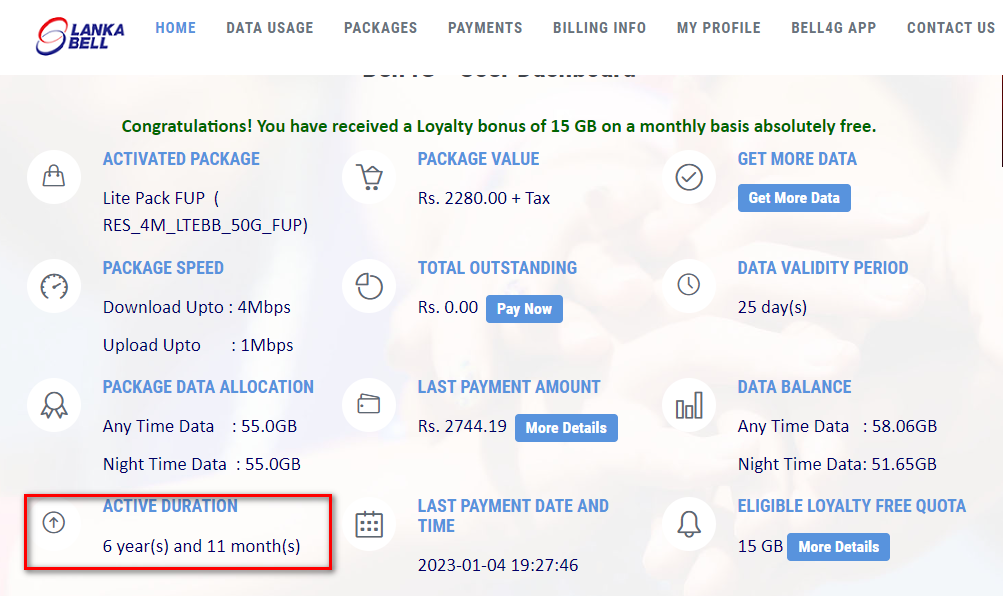The height and width of the screenshot is (600, 1003).
Task: Go to BELL4G APP page
Action: pyautogui.click(x=833, y=28)
